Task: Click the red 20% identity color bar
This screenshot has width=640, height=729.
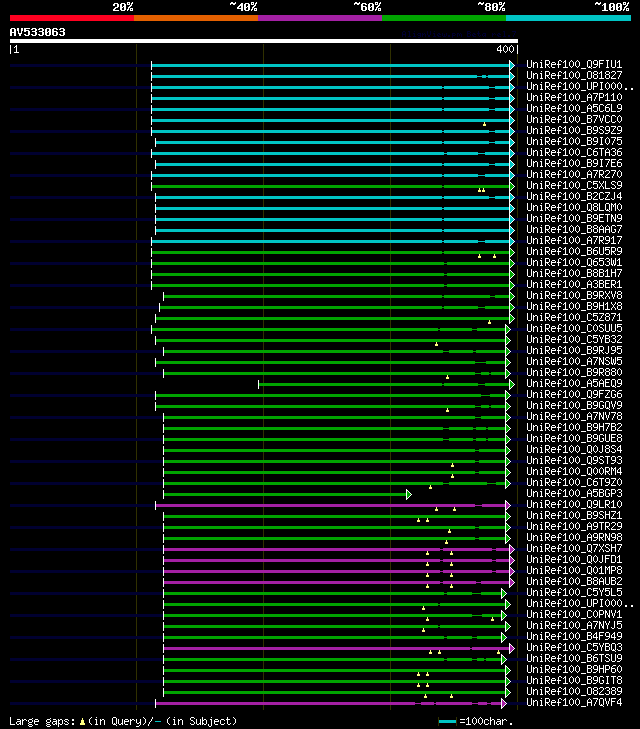Action: (x=72, y=18)
